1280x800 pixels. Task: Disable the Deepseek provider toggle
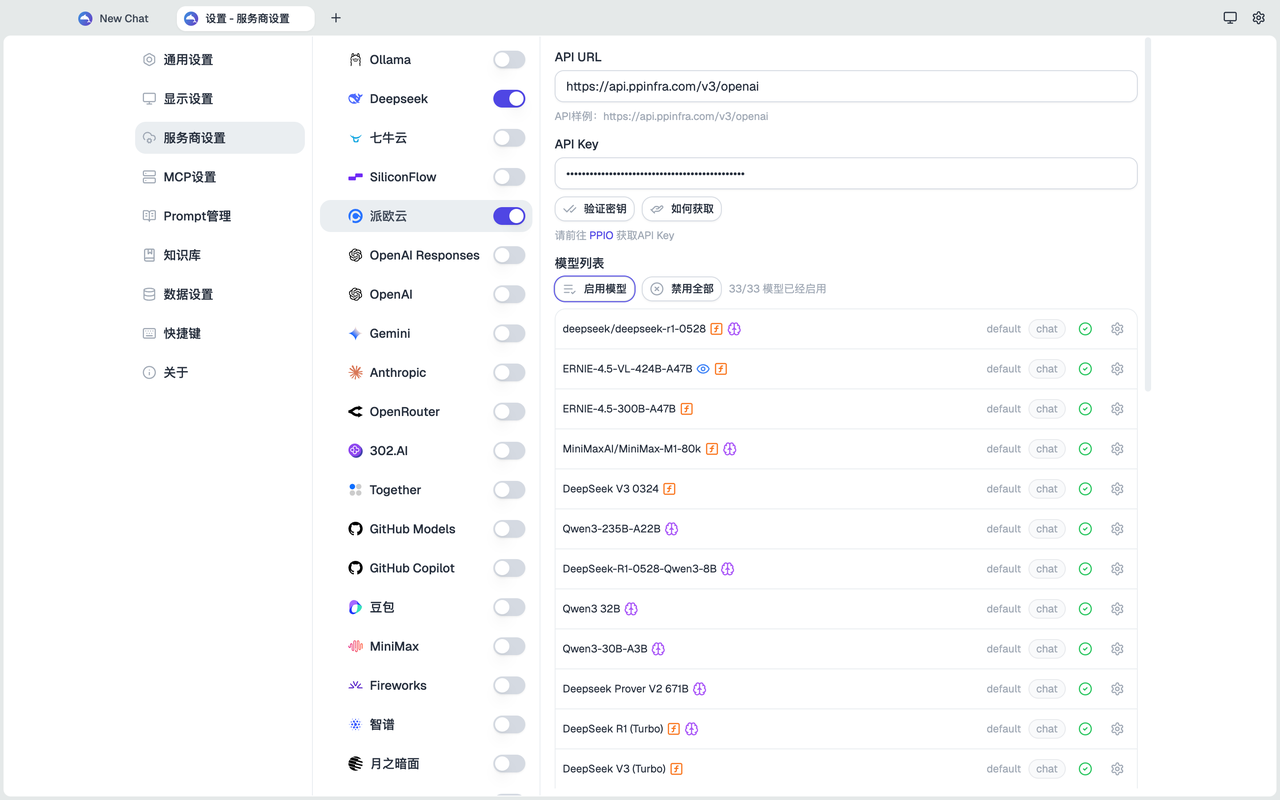point(508,98)
